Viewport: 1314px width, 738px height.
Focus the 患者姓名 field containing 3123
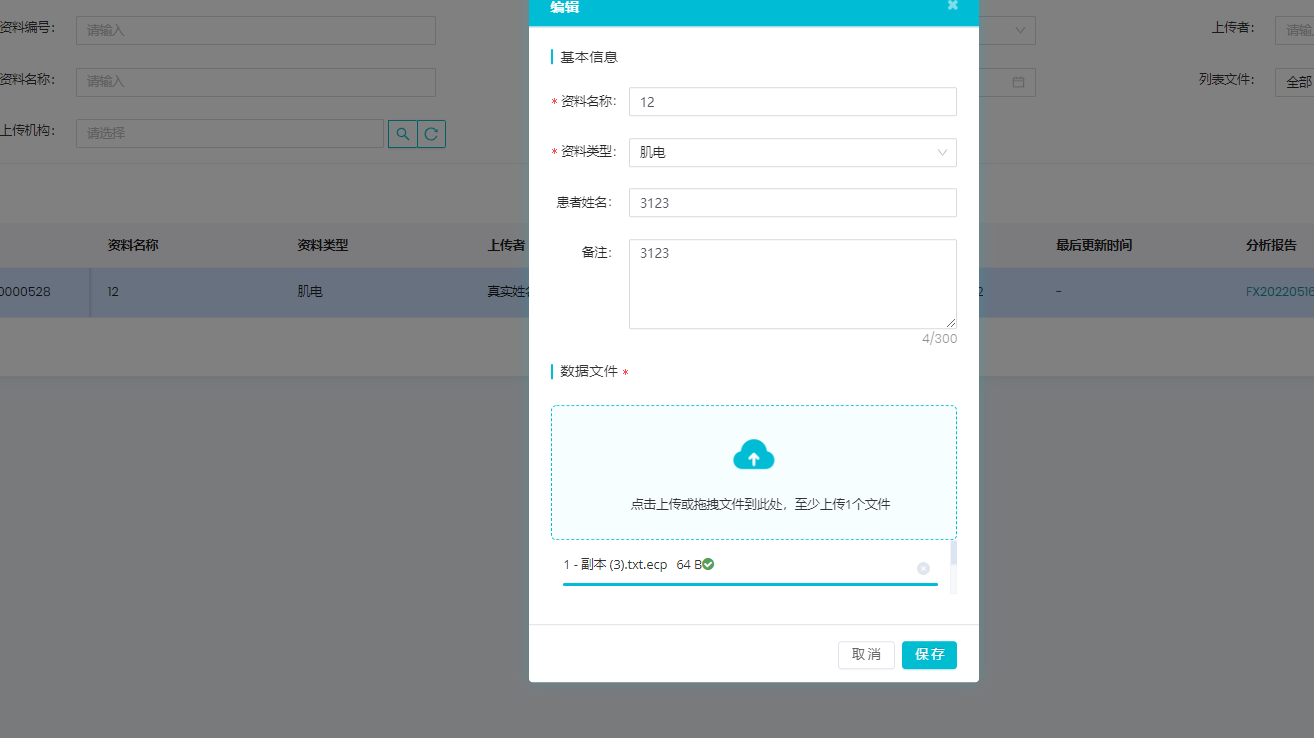793,202
